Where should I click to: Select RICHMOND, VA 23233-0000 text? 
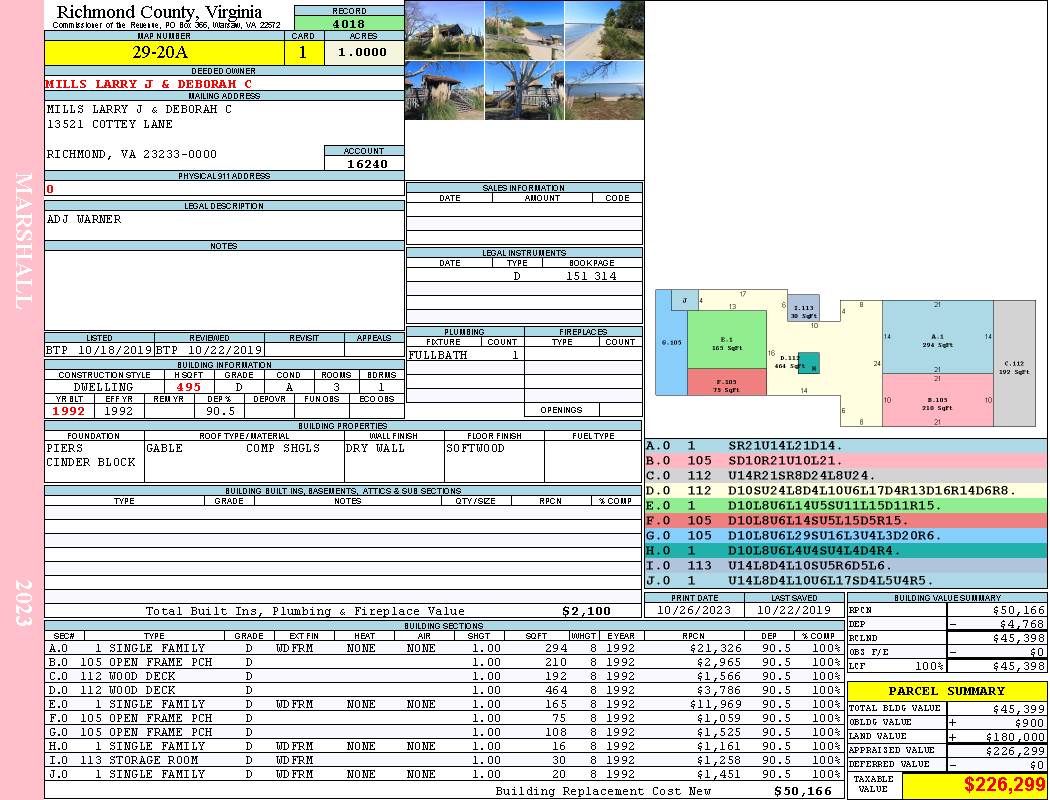click(132, 155)
